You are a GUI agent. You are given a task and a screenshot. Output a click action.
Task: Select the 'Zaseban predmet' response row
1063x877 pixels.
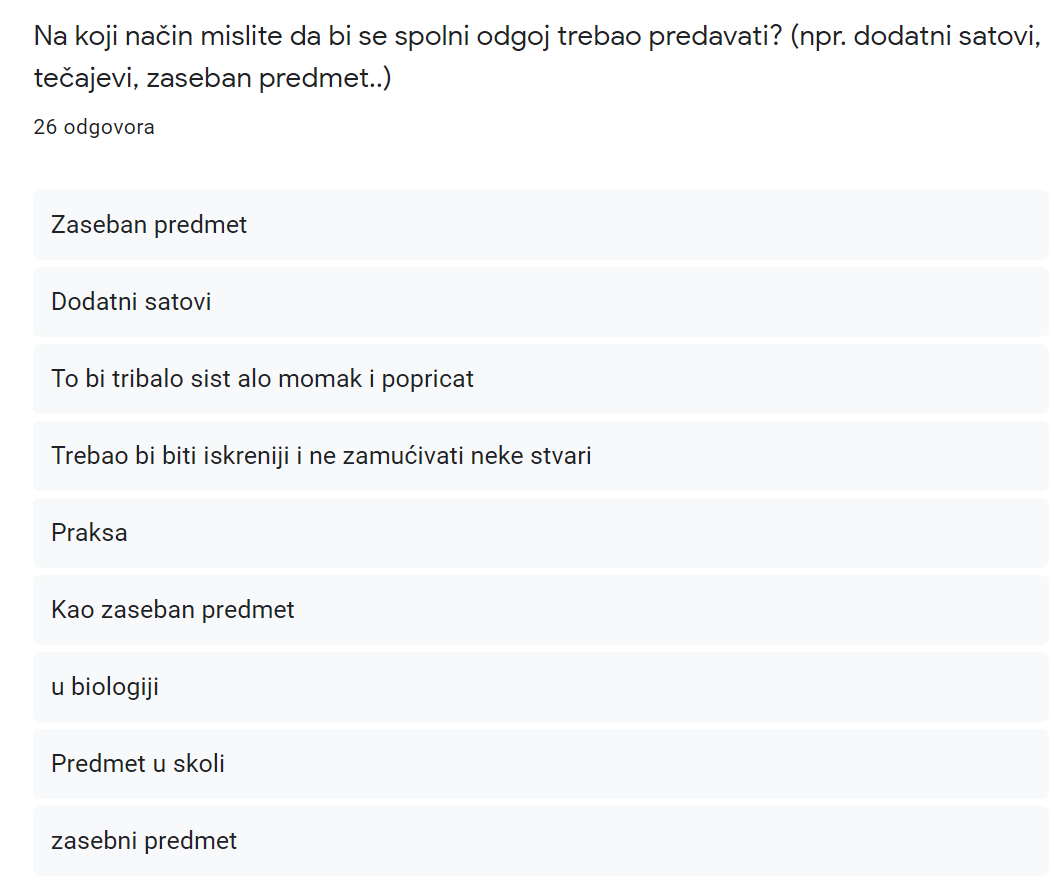click(x=540, y=225)
